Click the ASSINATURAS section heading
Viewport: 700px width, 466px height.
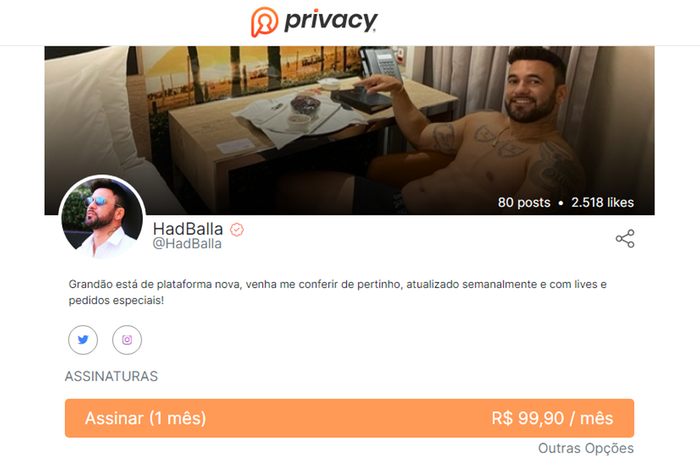(111, 376)
